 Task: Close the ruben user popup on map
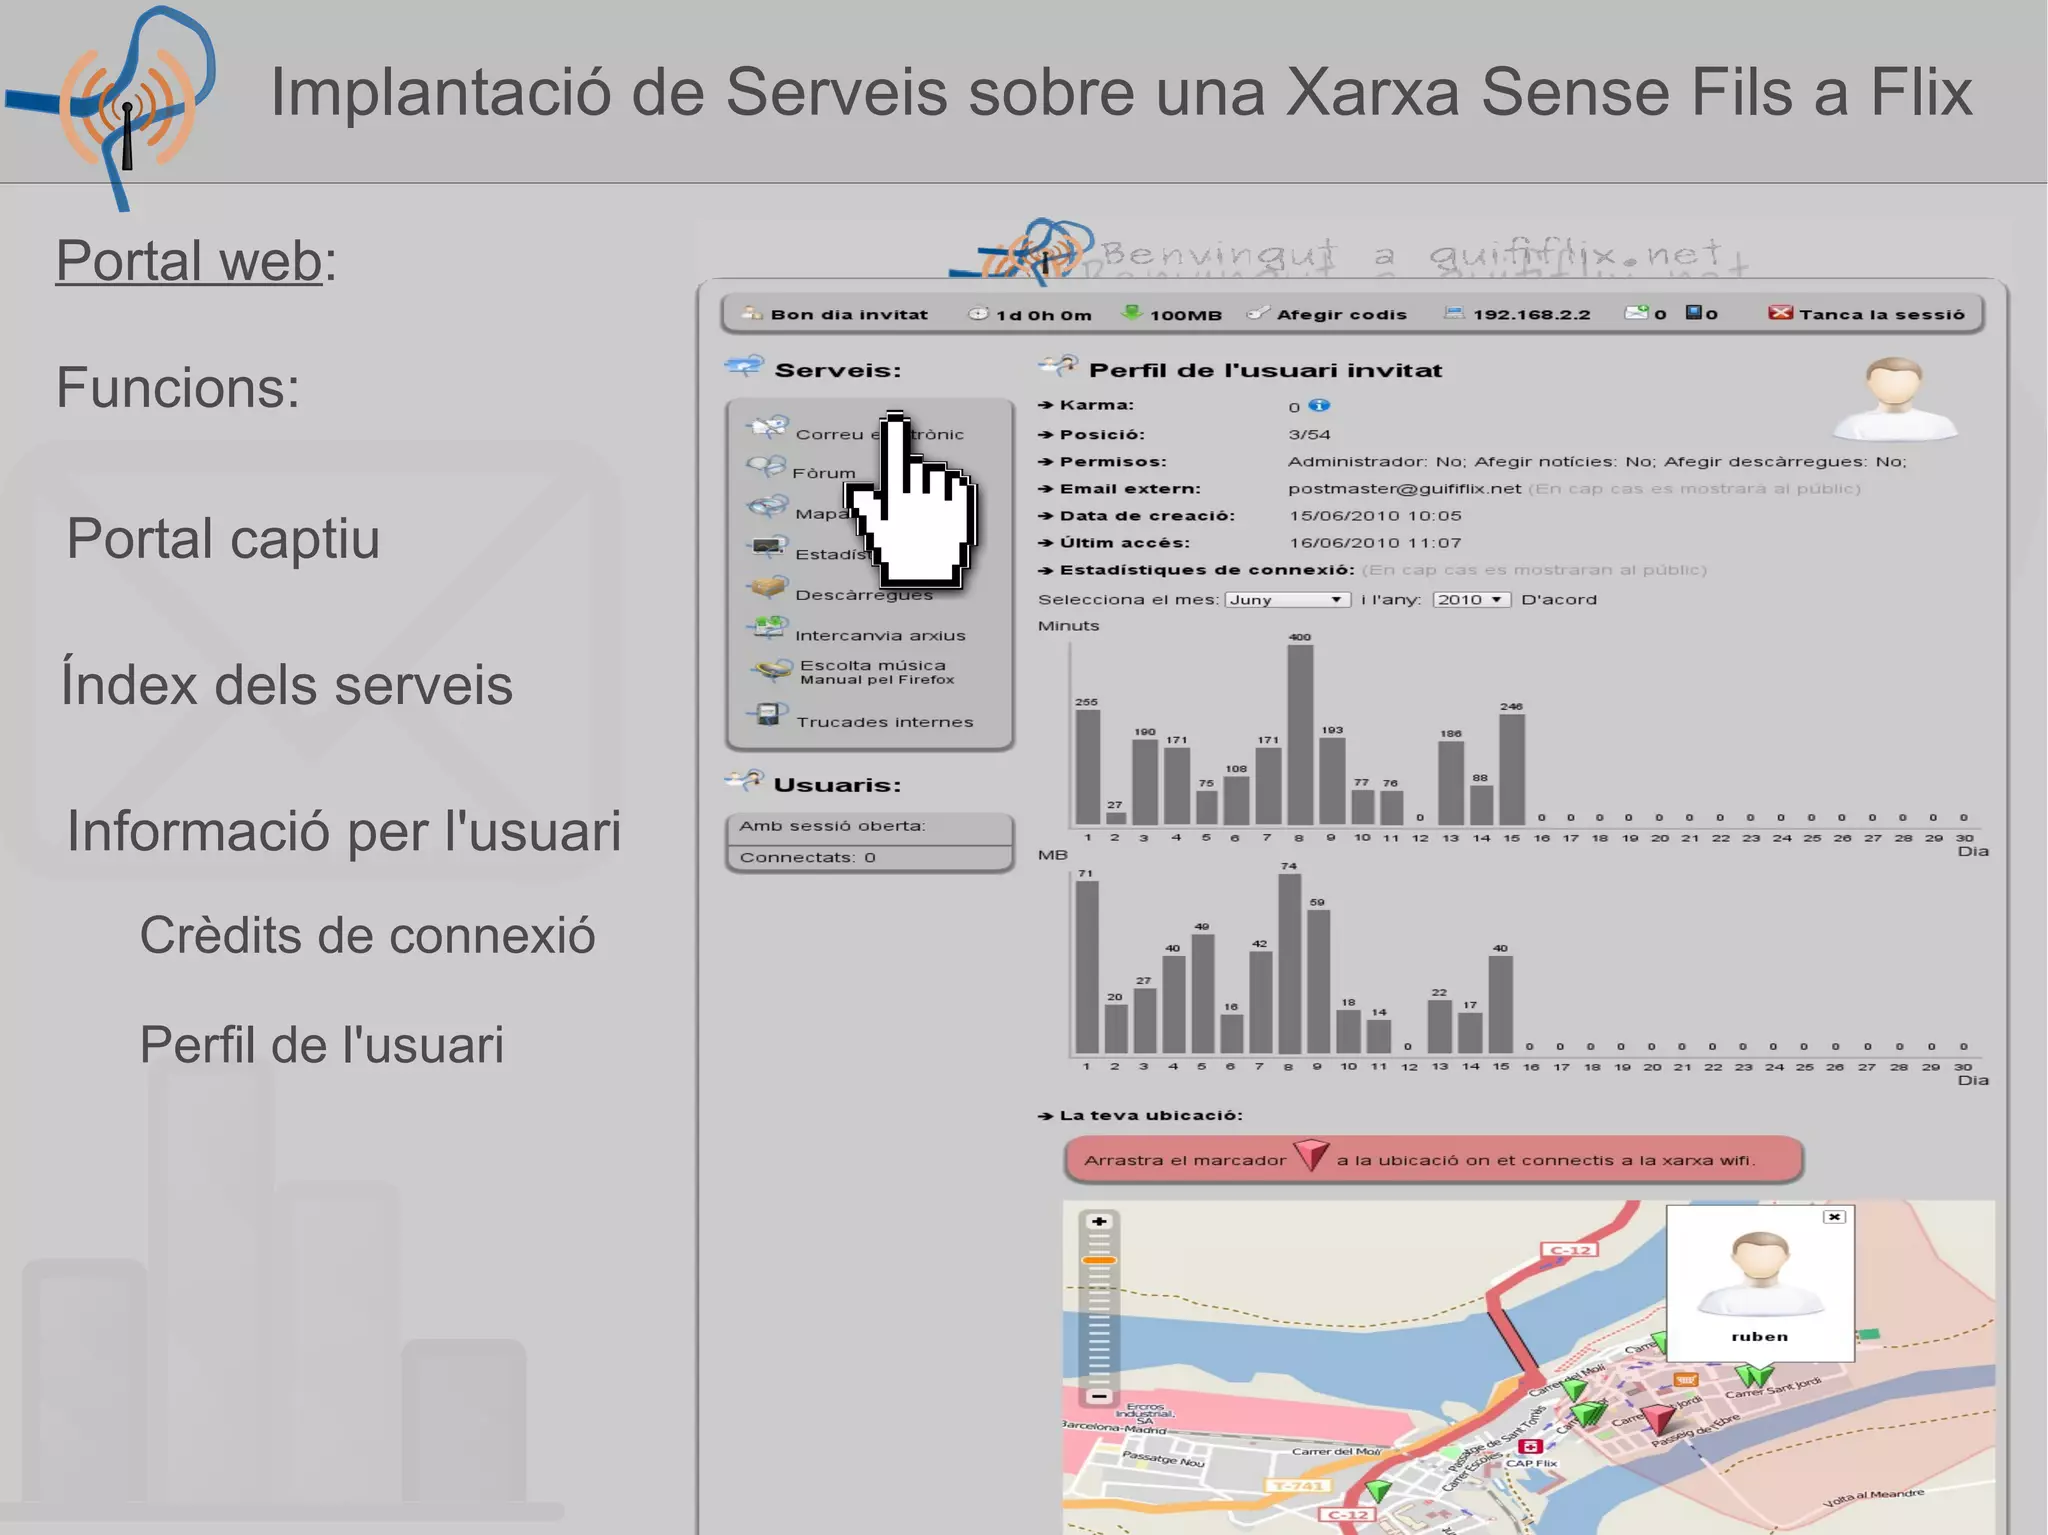tap(1834, 1217)
